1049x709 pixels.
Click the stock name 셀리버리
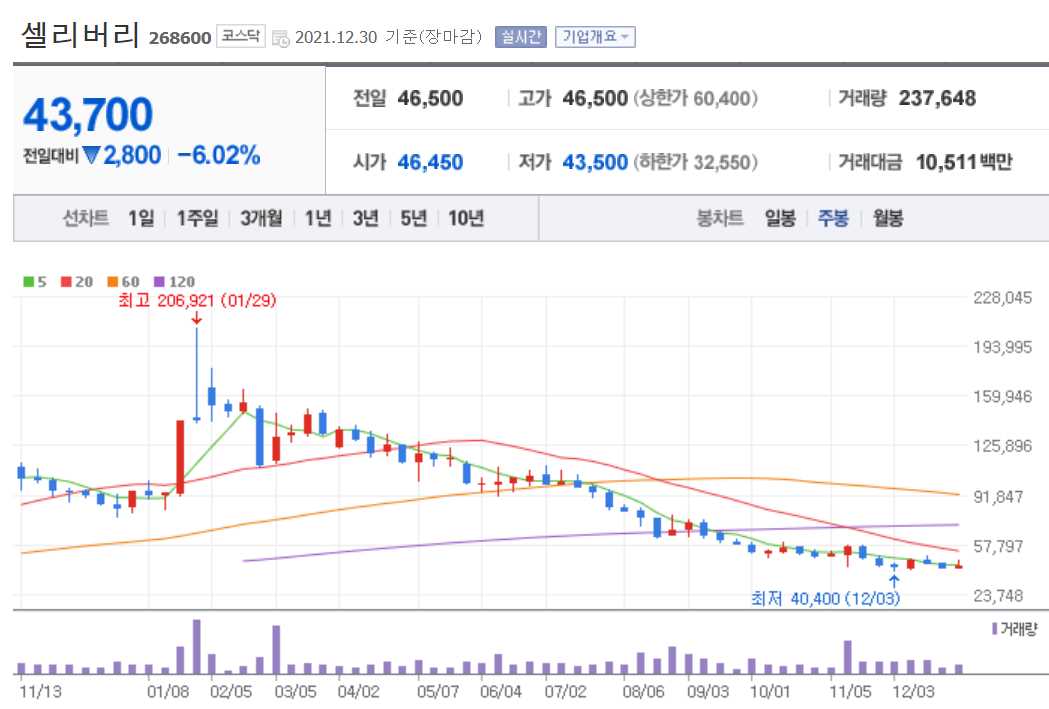pos(80,34)
